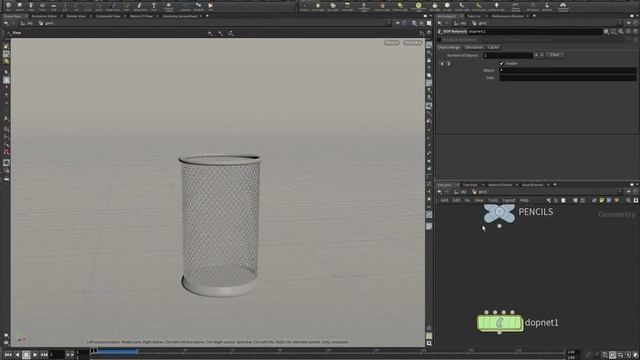The image size is (640, 360).
Task: Switch to Animation Editor tab
Action: [44, 16]
